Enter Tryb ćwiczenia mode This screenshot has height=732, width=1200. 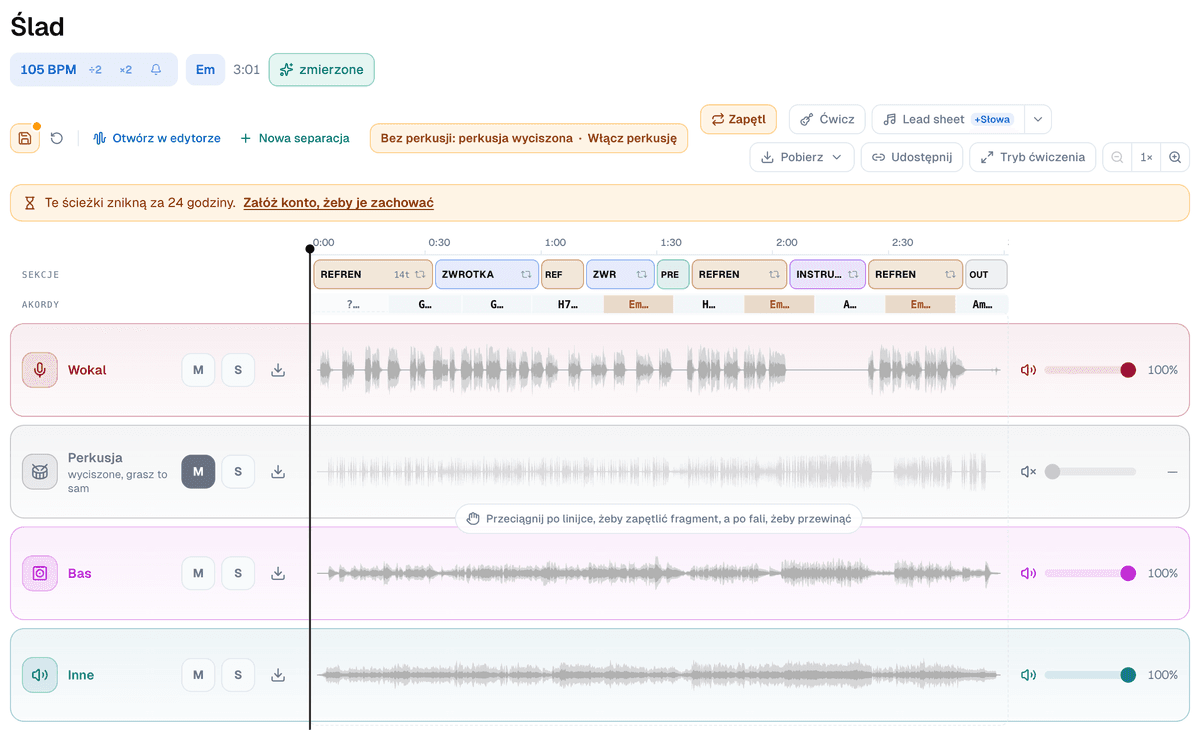pos(1033,157)
